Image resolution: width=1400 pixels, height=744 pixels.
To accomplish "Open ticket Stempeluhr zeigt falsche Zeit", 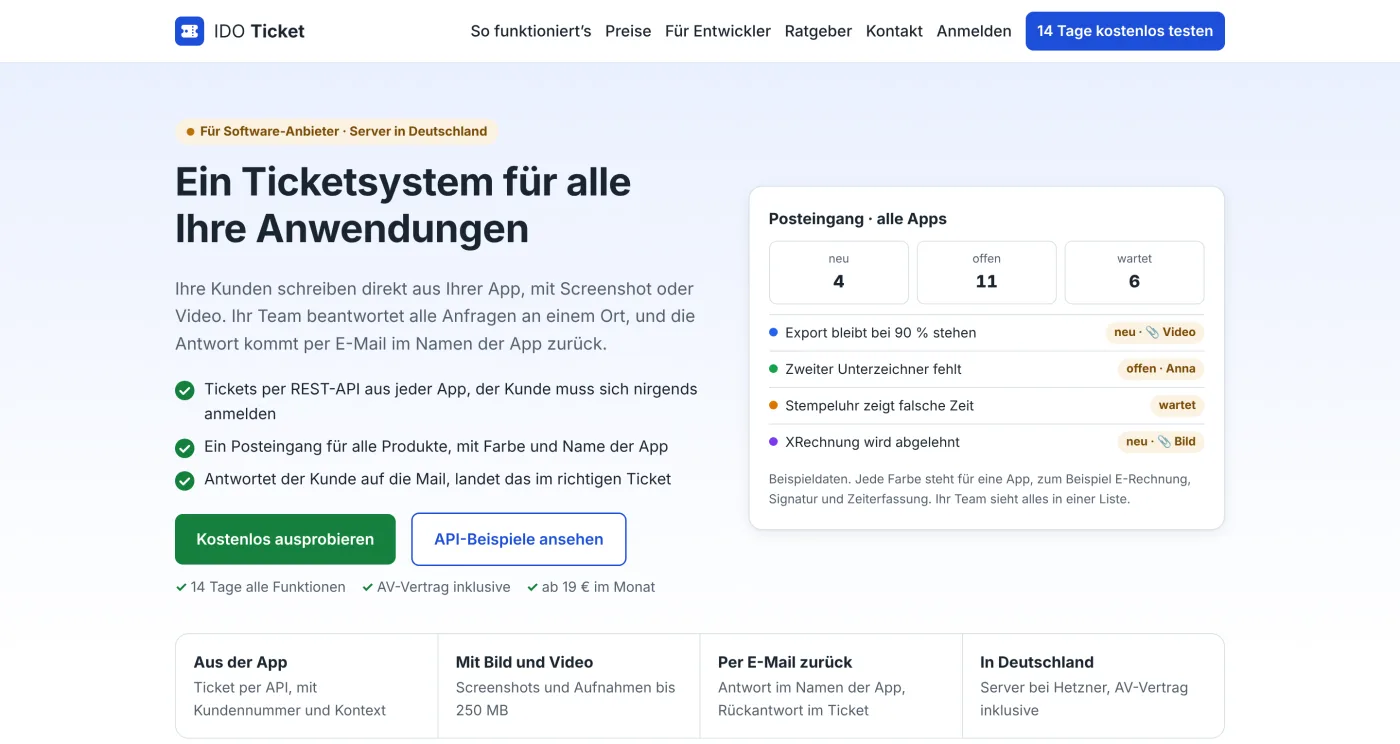I will click(x=987, y=405).
